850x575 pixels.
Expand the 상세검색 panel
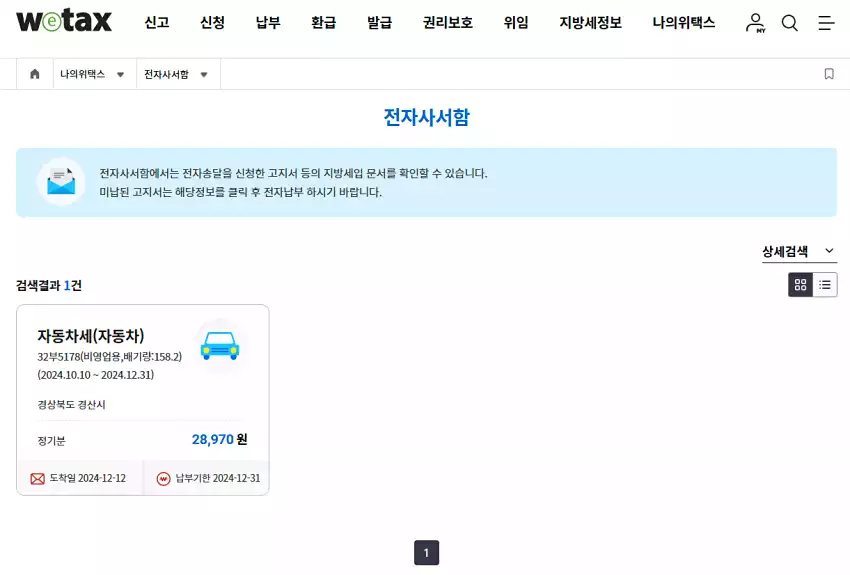[799, 251]
